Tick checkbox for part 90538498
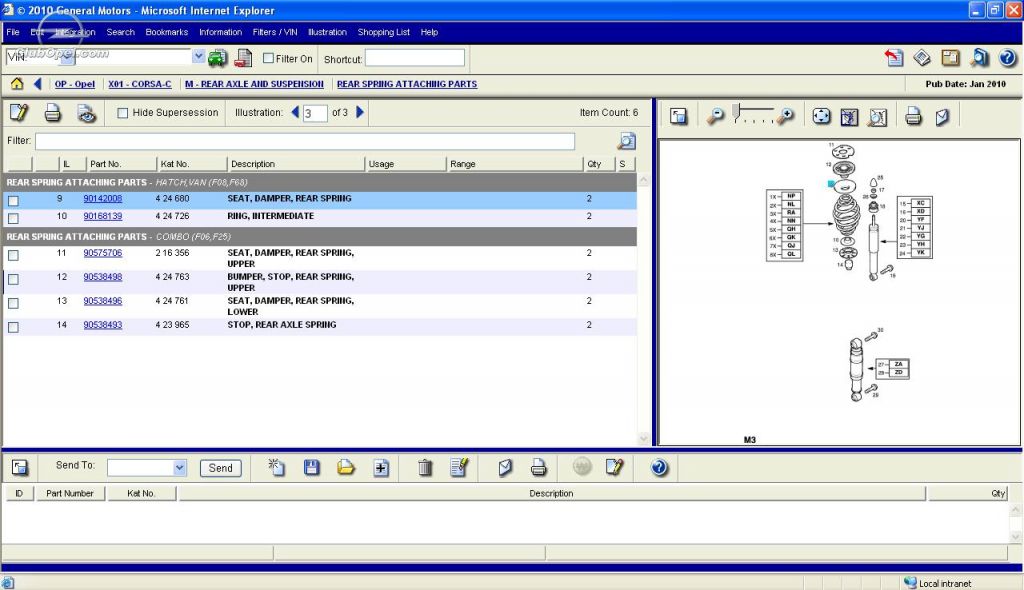The height and width of the screenshot is (590, 1024). [x=13, y=279]
